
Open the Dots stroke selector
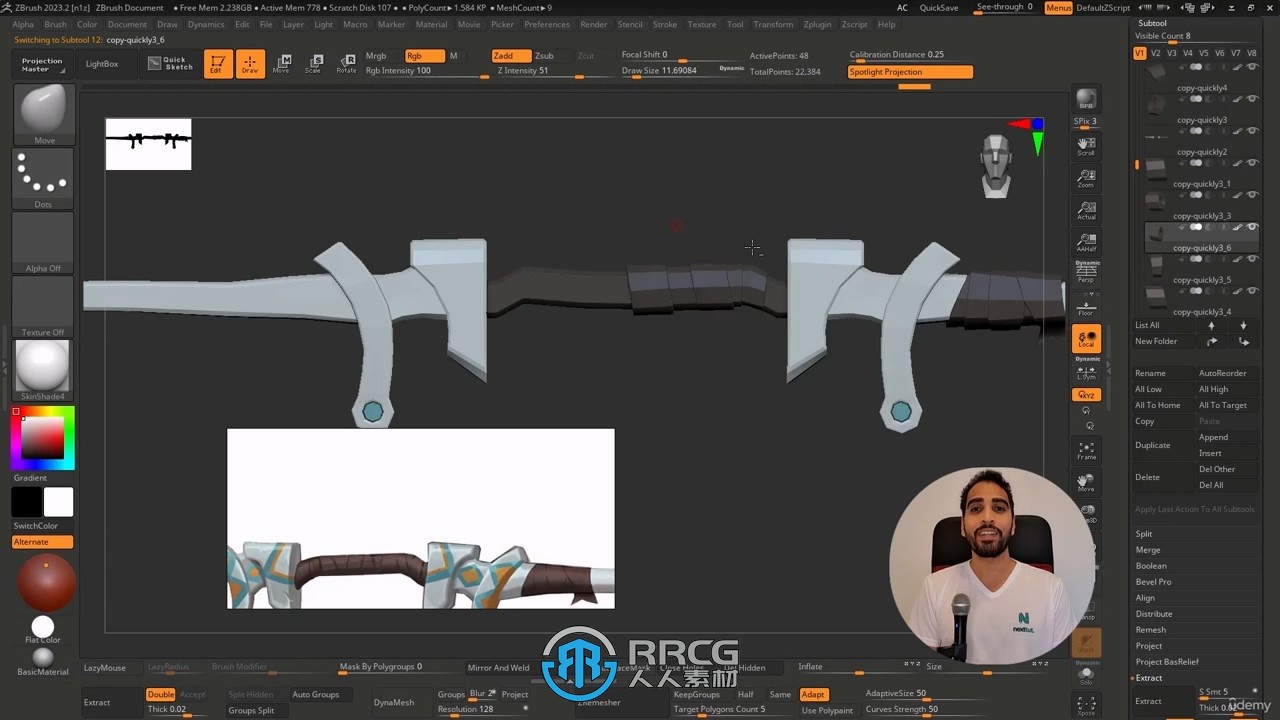(43, 179)
